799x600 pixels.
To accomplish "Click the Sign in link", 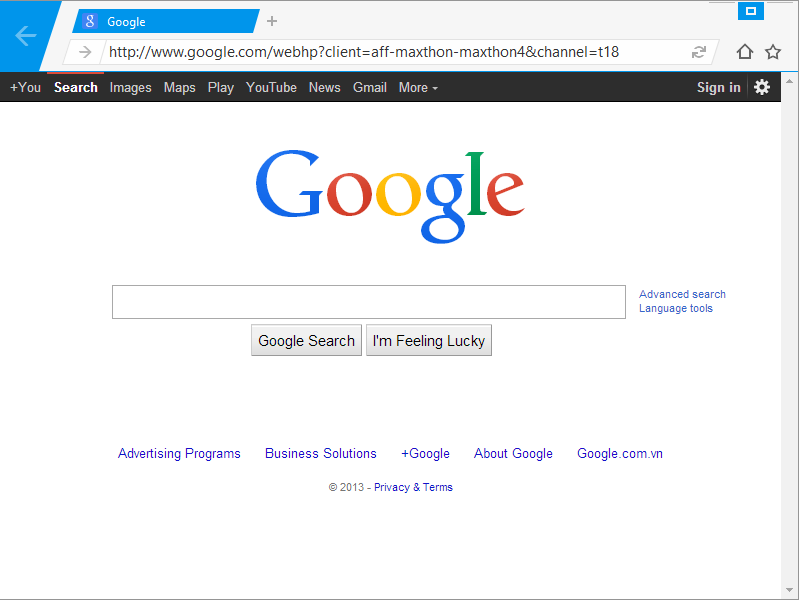I will 718,88.
